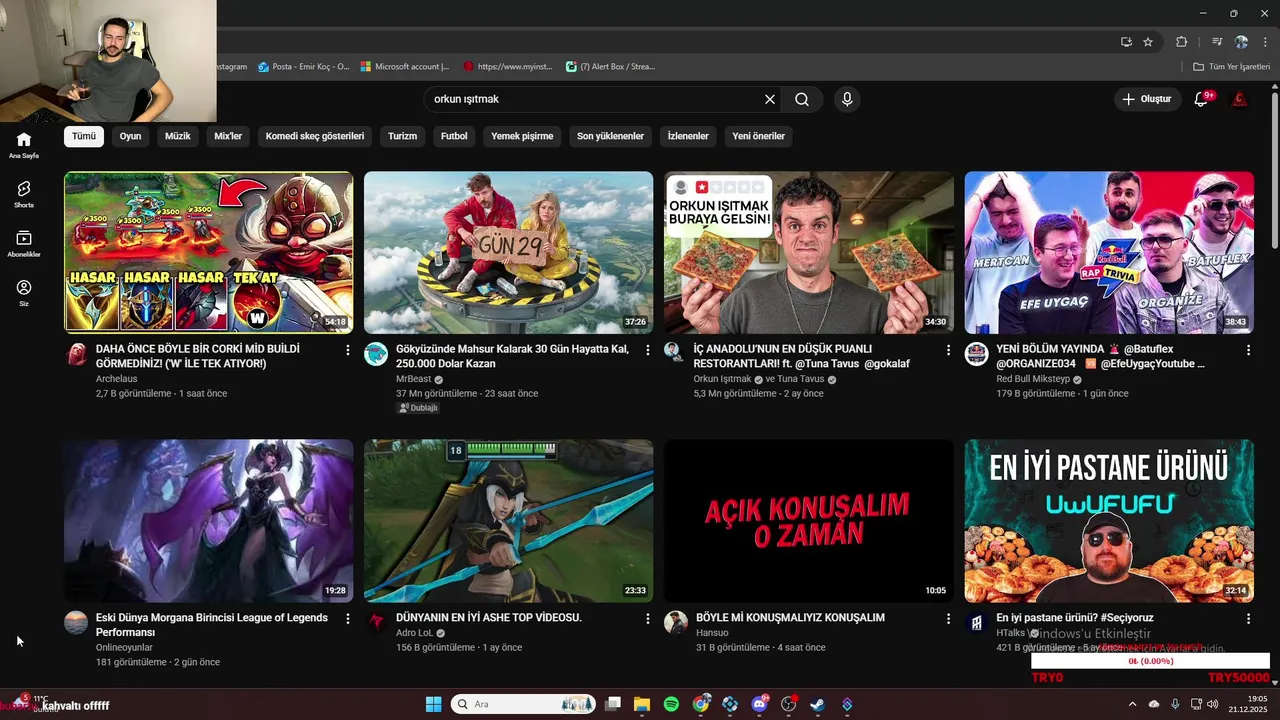Select the Son yüklenenler chip
Screen dimensions: 1280x720
pos(610,136)
